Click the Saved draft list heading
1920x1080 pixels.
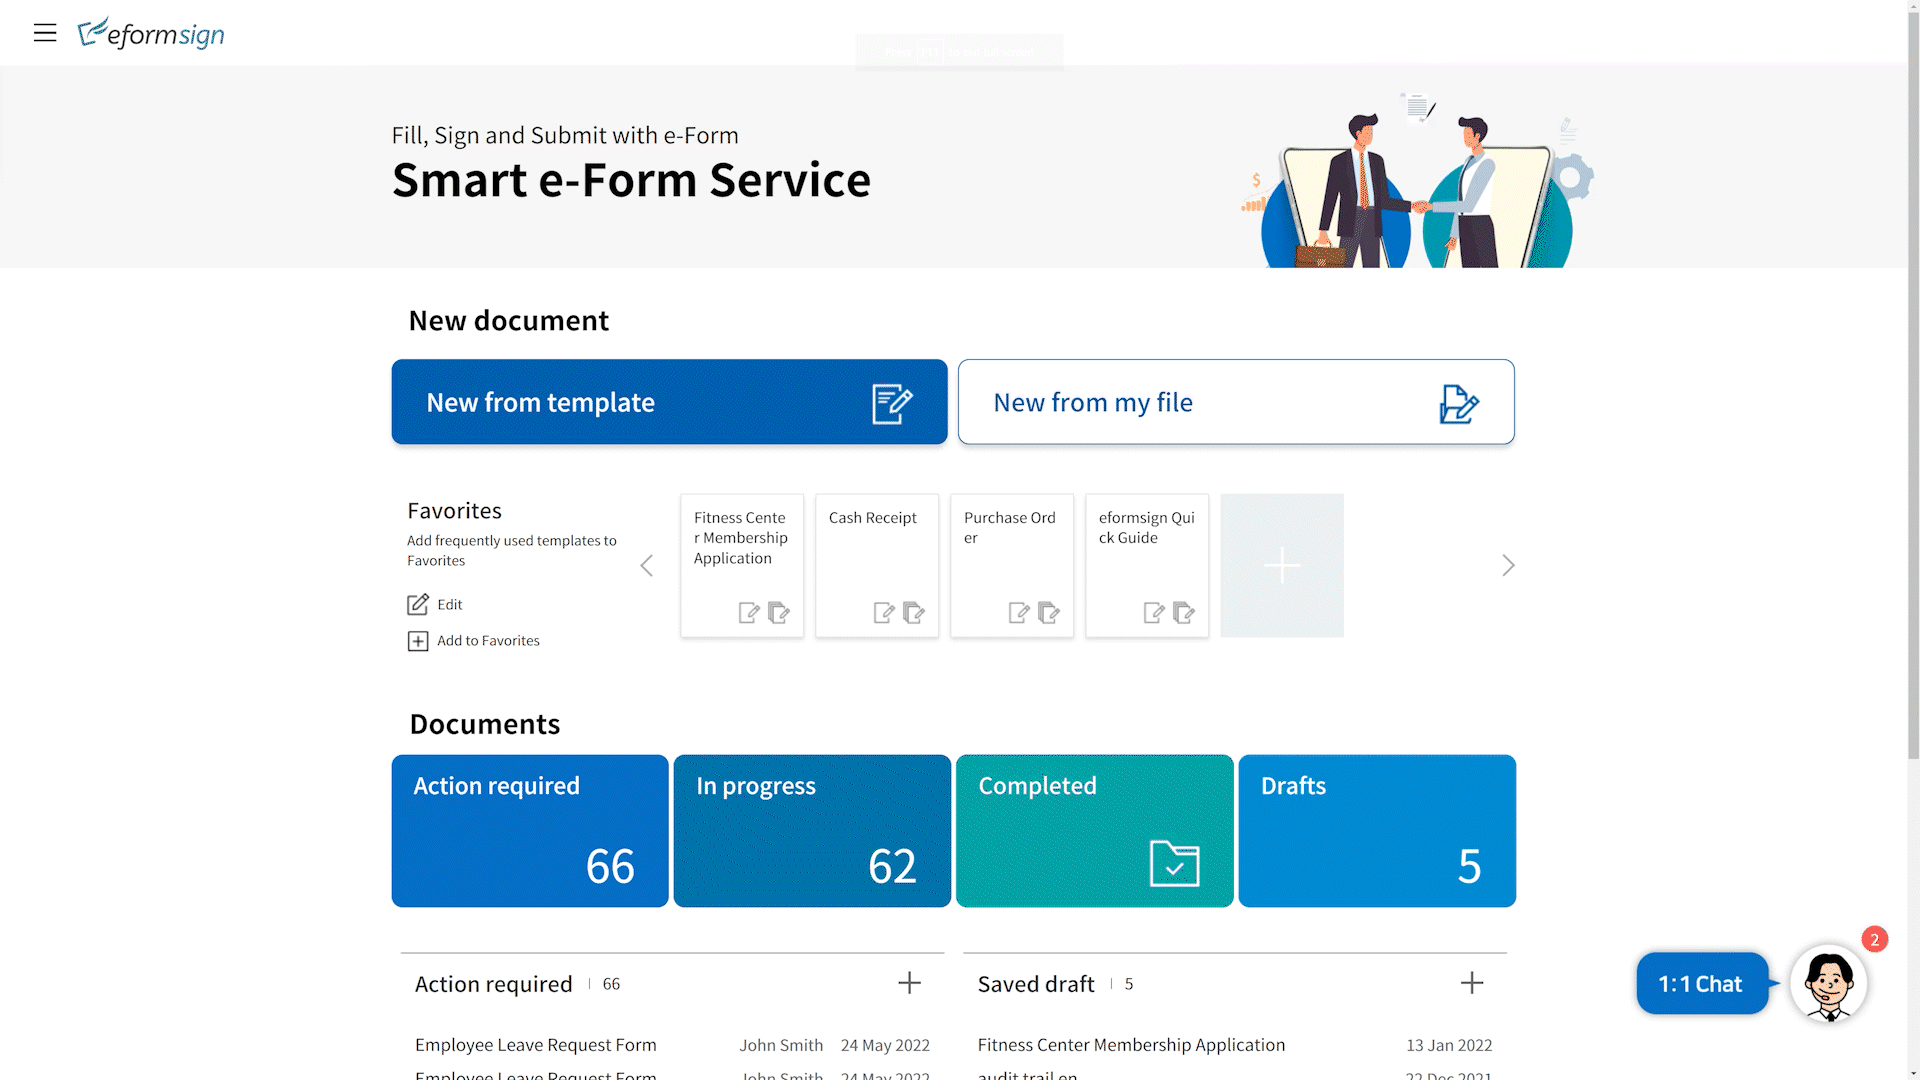[1036, 984]
